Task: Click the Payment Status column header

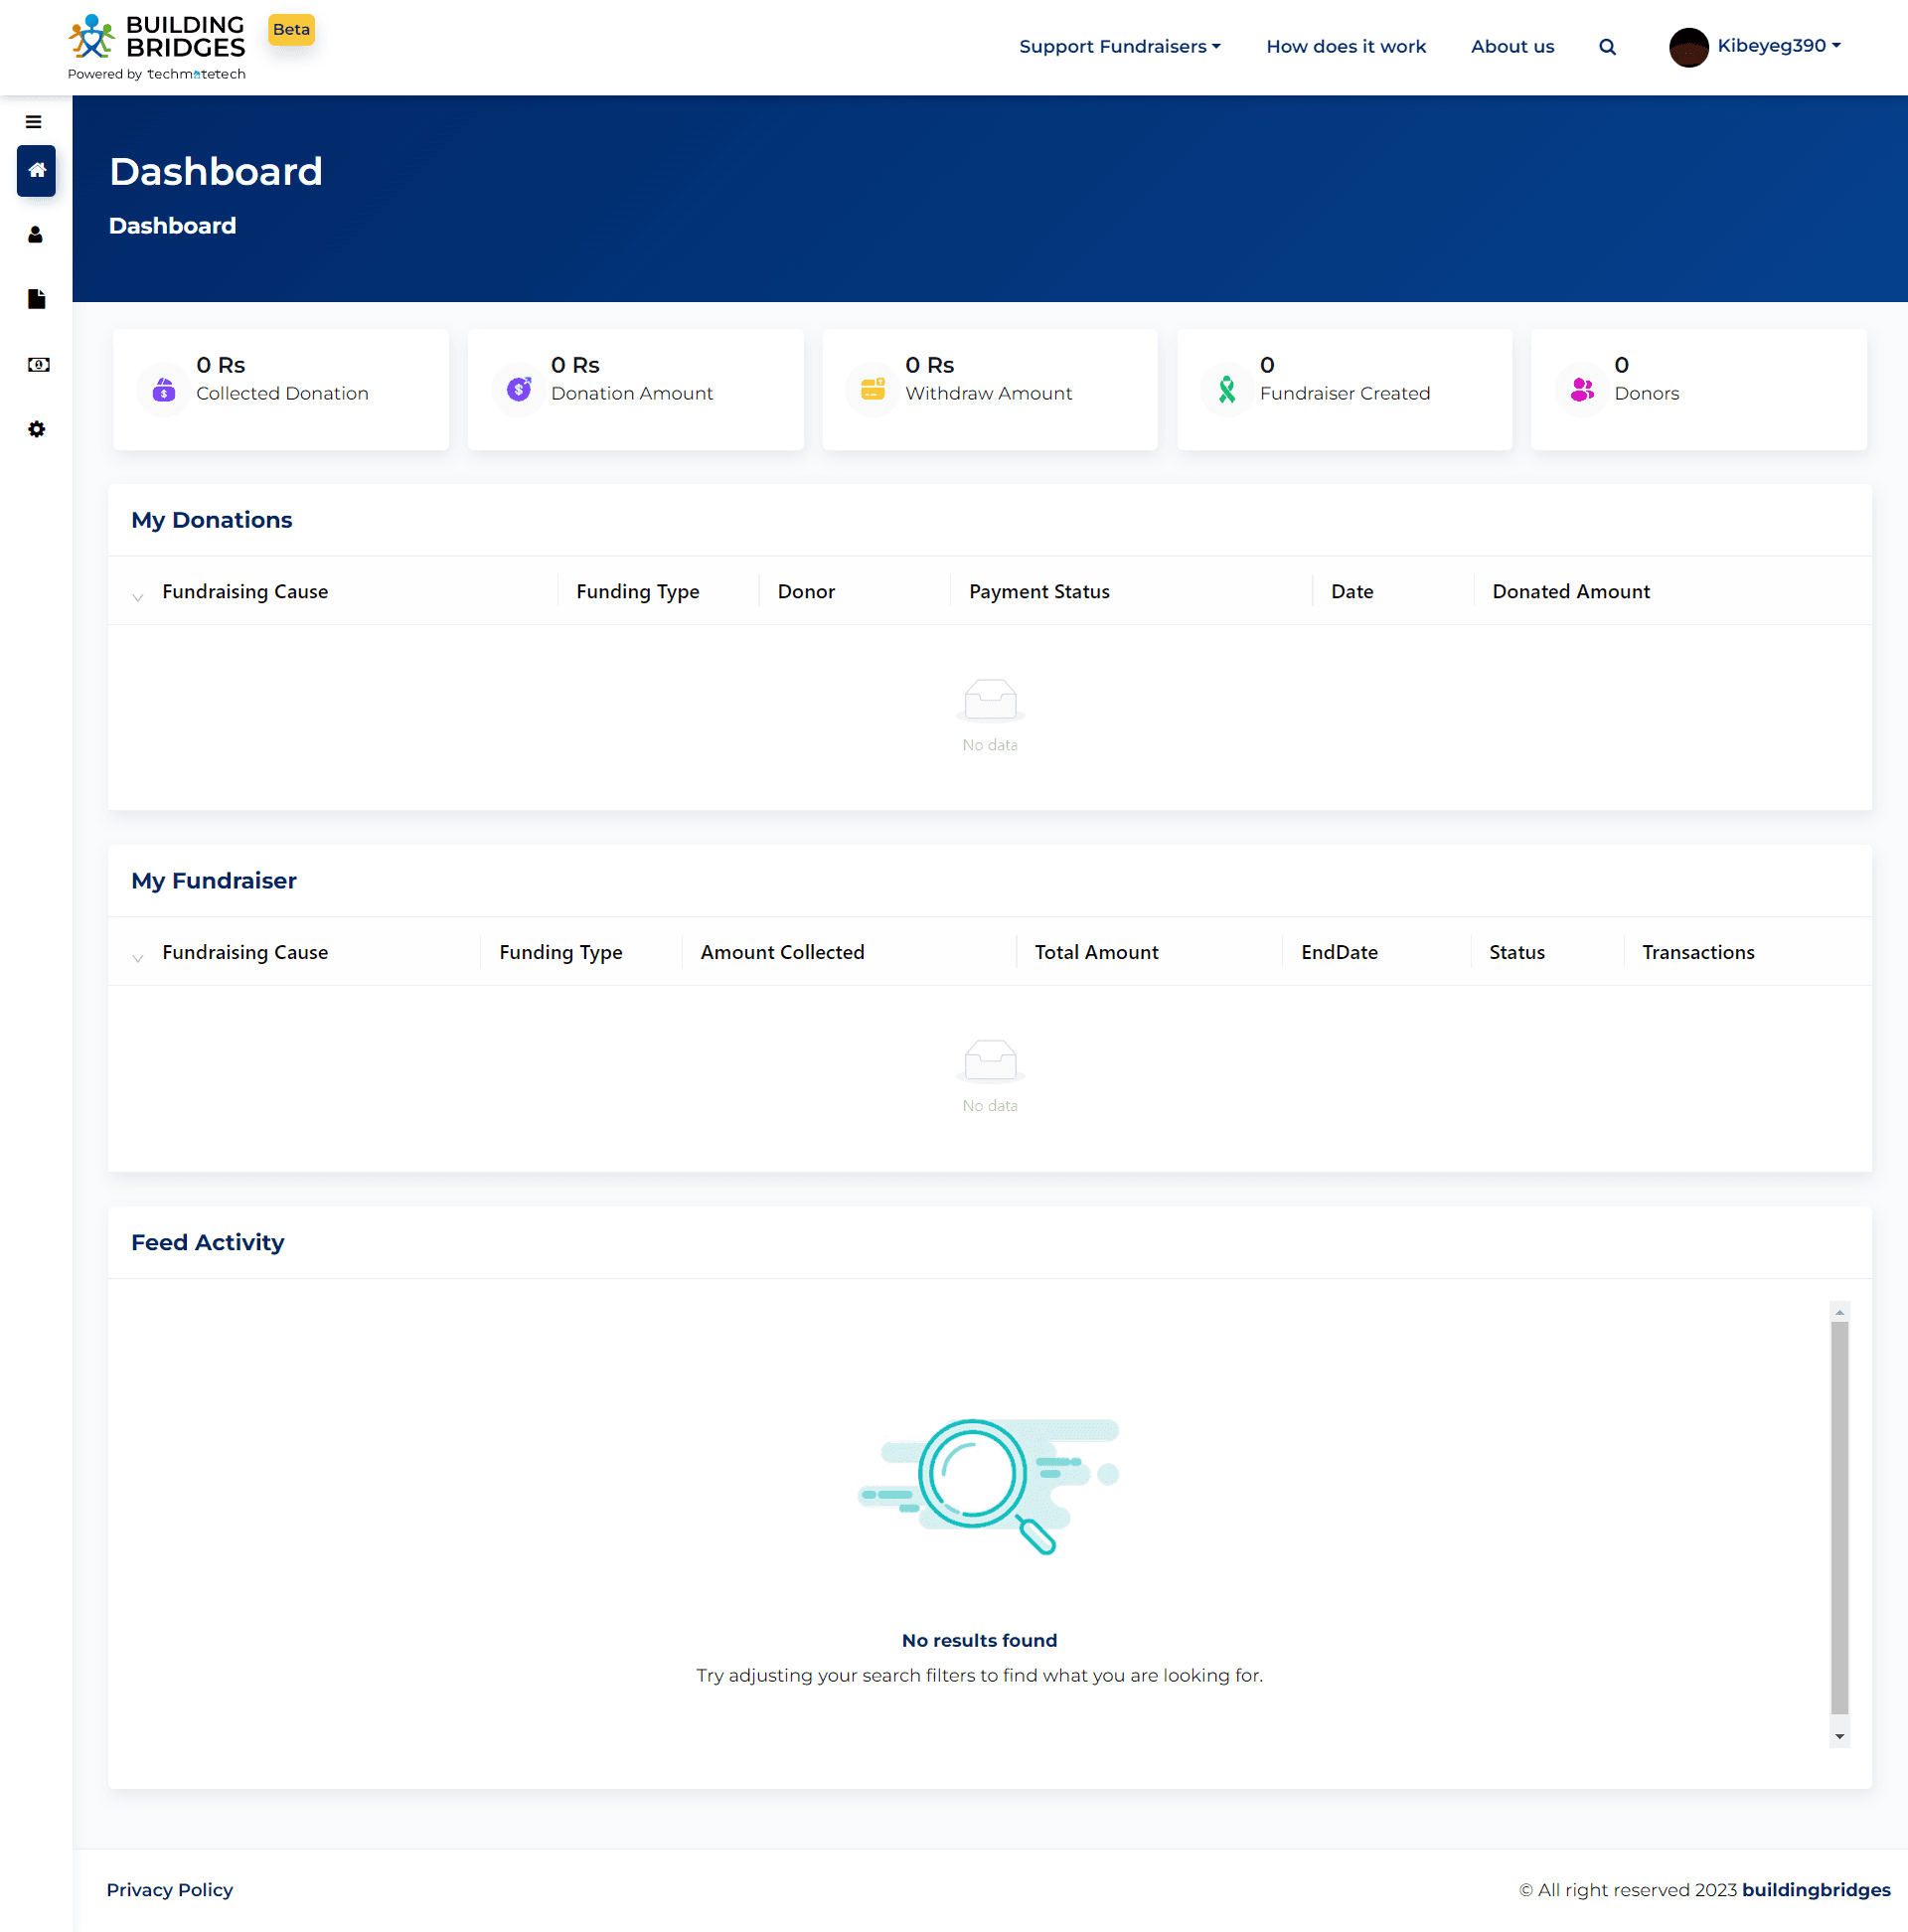Action: [x=1039, y=592]
